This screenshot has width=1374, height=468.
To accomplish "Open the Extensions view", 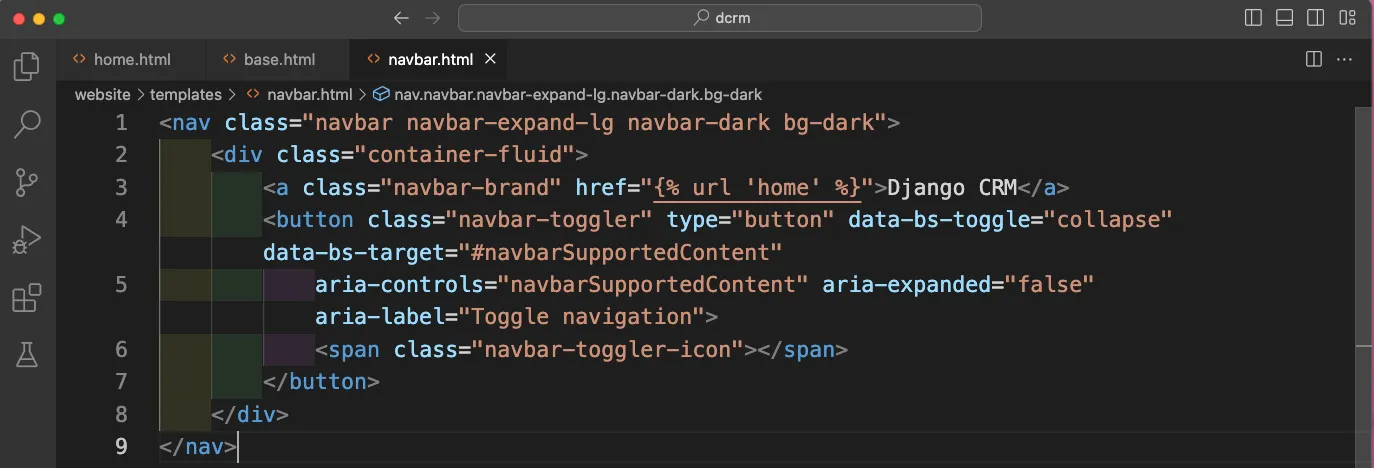I will click(27, 297).
